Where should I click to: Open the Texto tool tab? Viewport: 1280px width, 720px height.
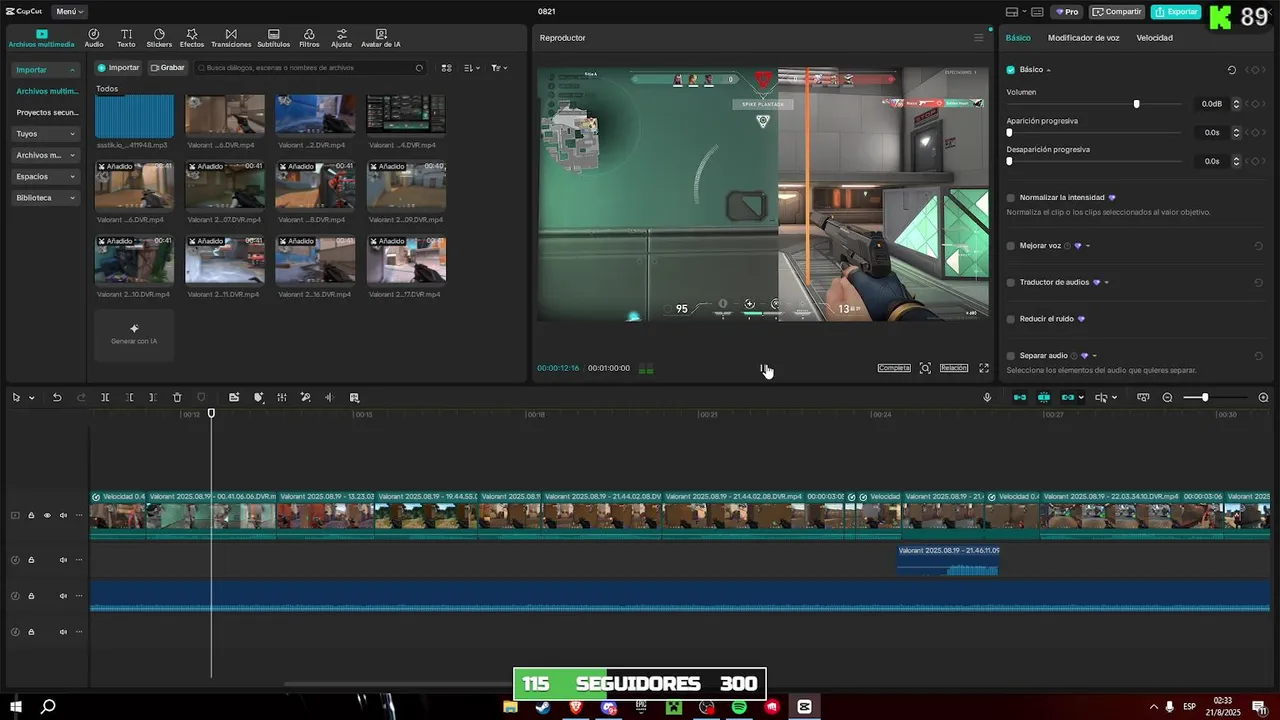point(126,38)
